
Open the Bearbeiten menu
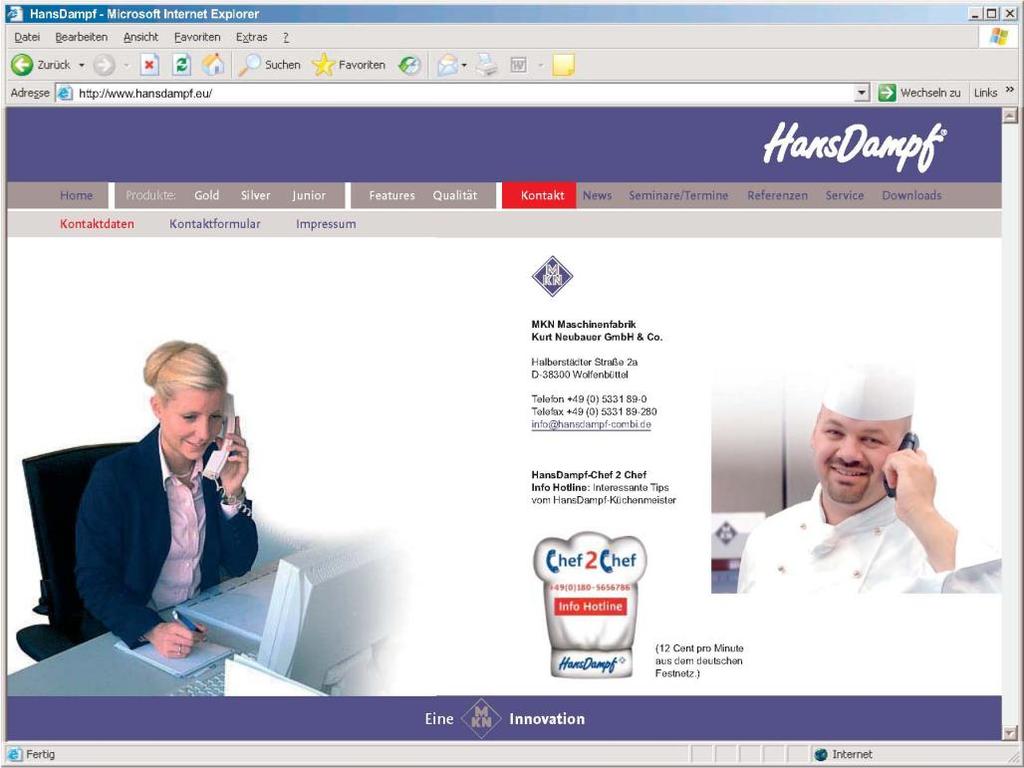(x=82, y=37)
